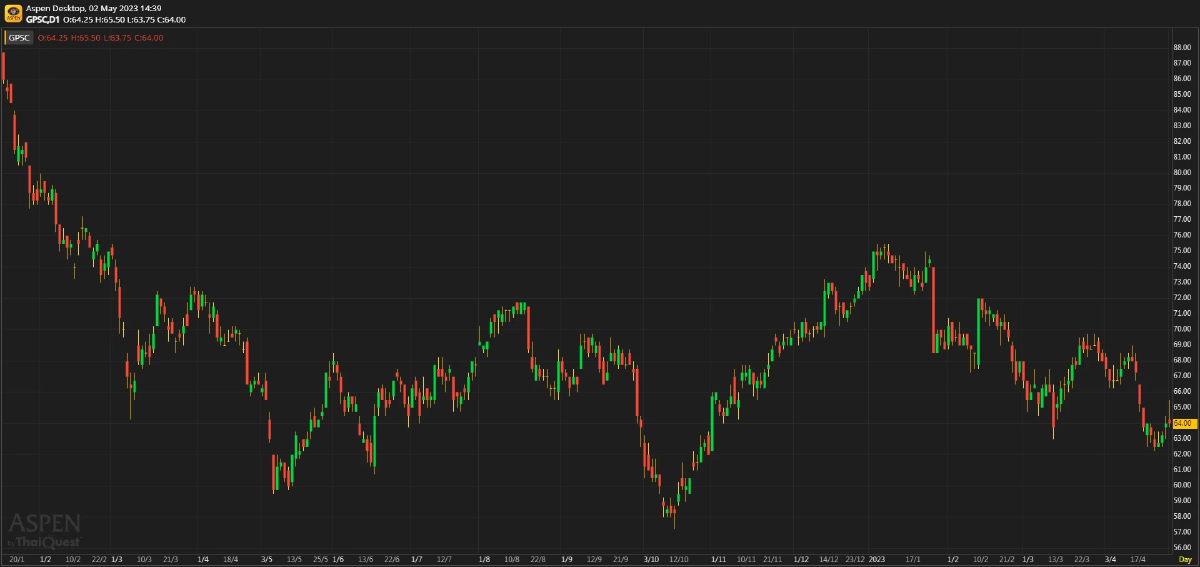Open the Day timeframe selector
This screenshot has height=567, width=1200.
[1184, 559]
